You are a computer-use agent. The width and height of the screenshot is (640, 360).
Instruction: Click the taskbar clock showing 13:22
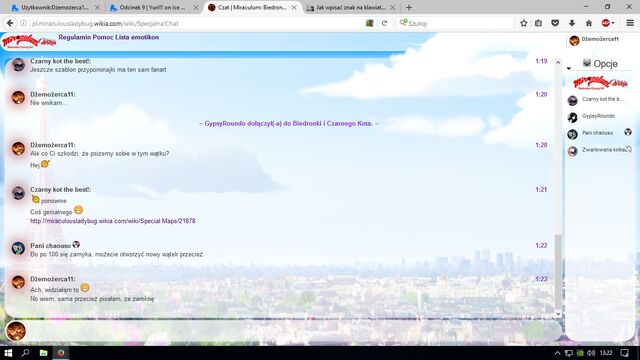607,353
